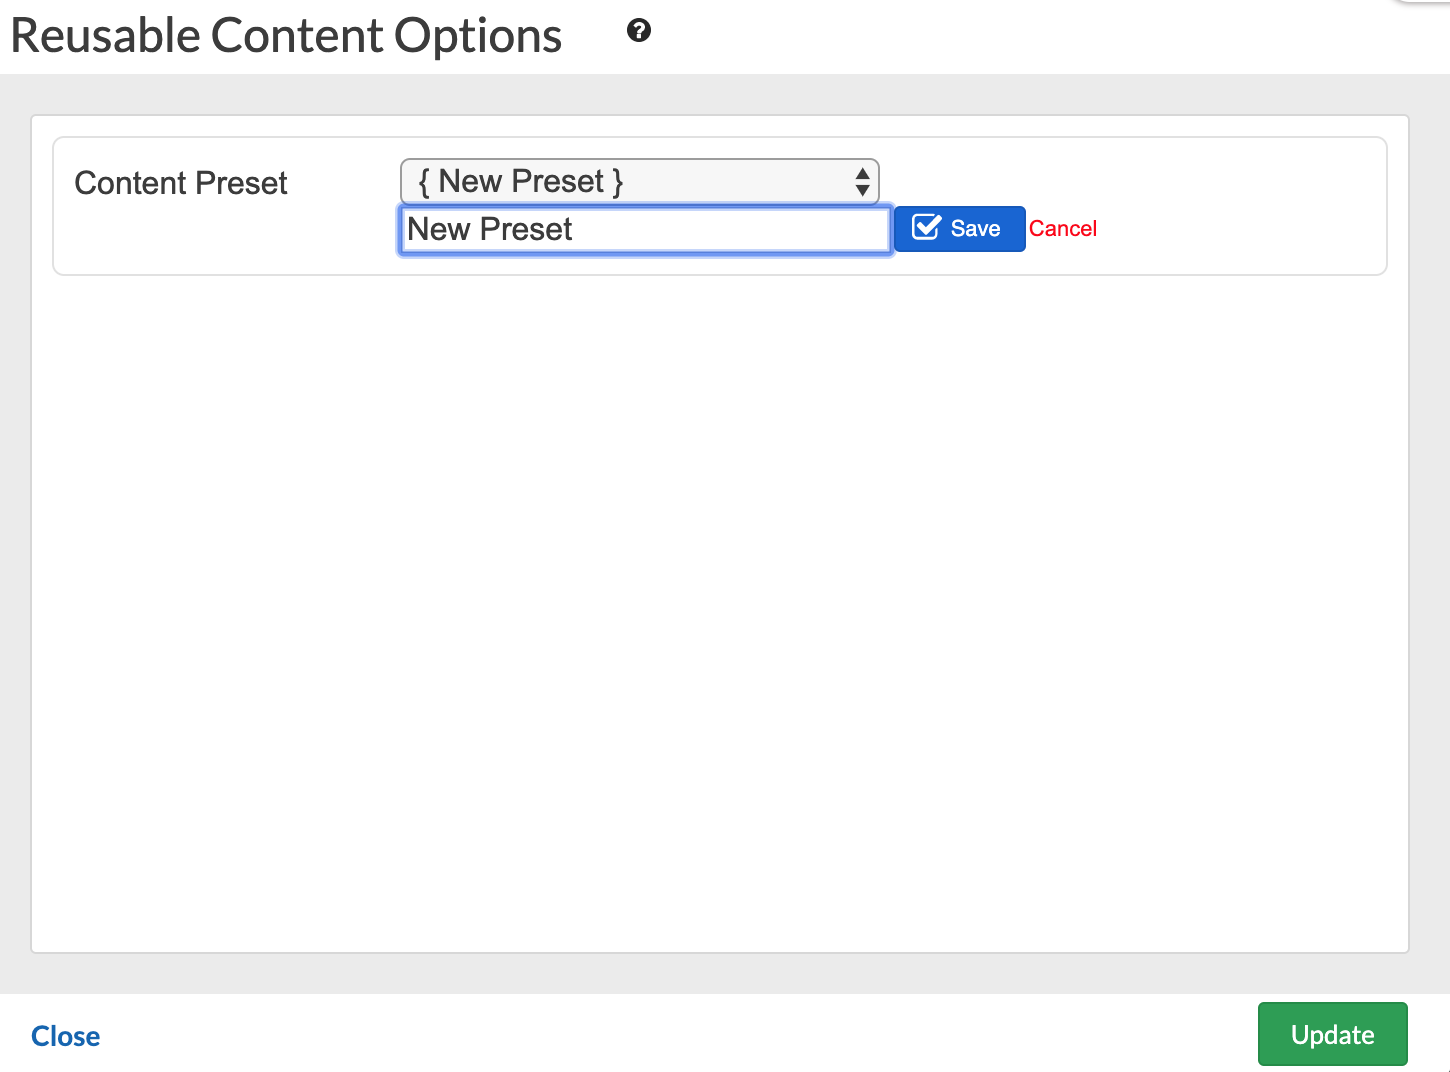Click the help question mark icon
1450x1072 pixels.
[639, 31]
